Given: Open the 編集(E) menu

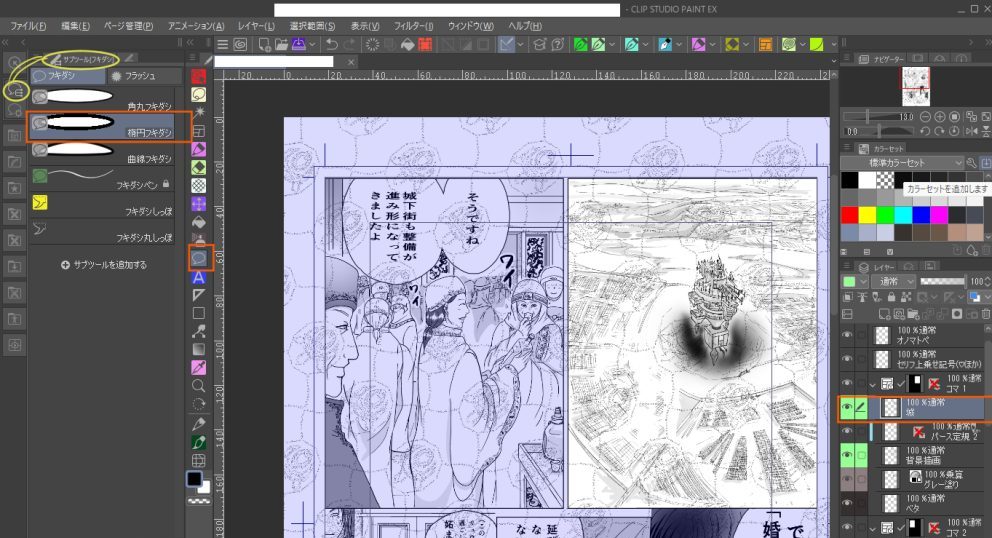Looking at the screenshot, I should (x=75, y=26).
